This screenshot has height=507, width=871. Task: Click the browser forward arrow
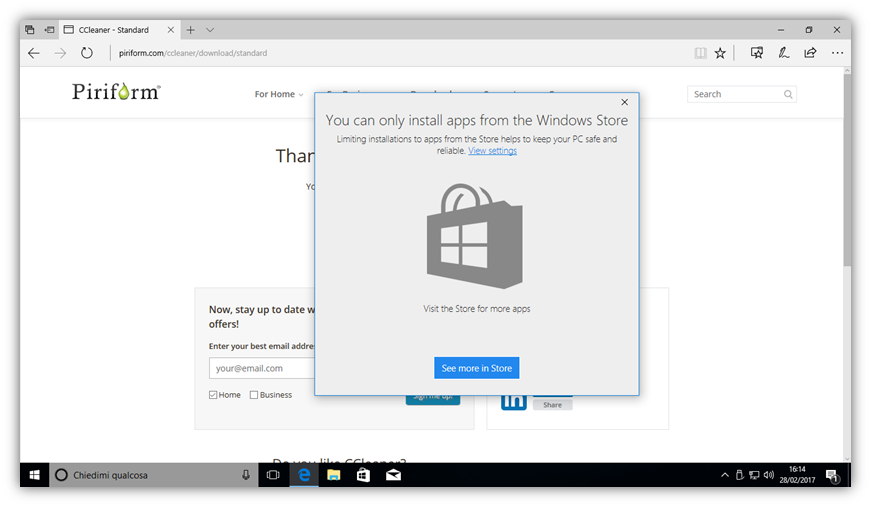60,53
